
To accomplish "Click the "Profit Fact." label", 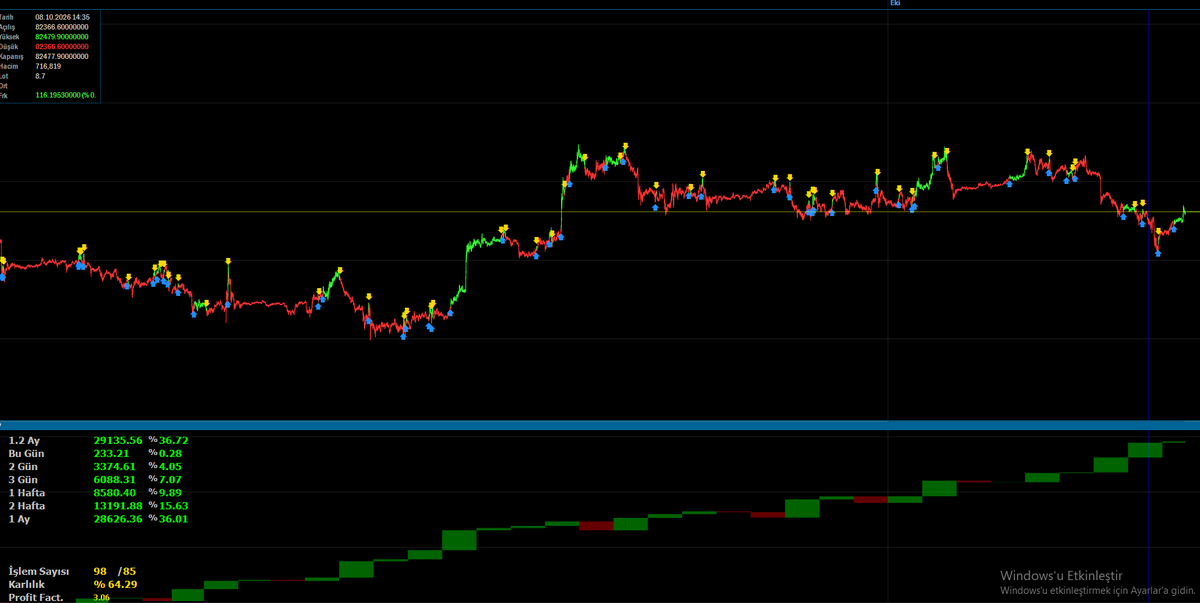I will [36, 597].
